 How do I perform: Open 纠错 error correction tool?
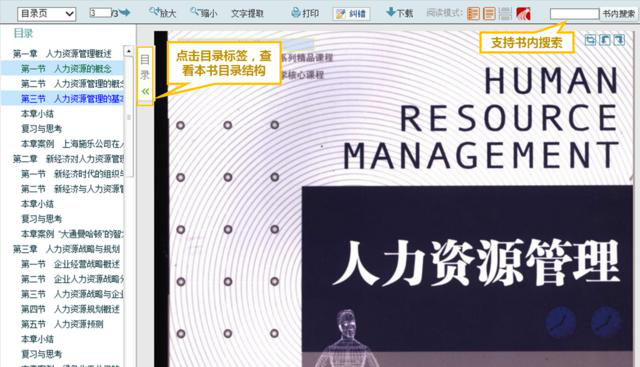[x=351, y=14]
